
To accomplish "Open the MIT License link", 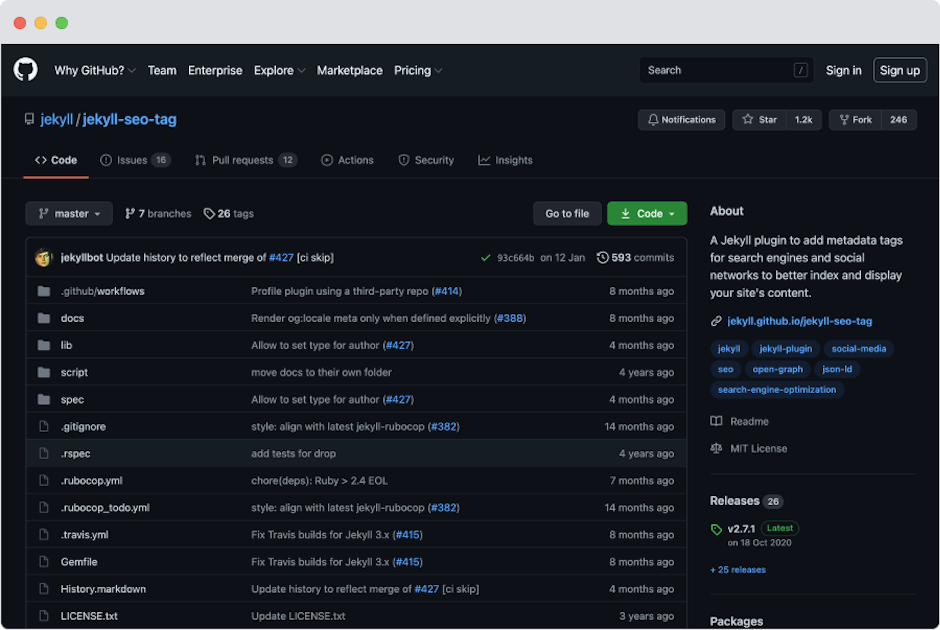I will click(758, 449).
